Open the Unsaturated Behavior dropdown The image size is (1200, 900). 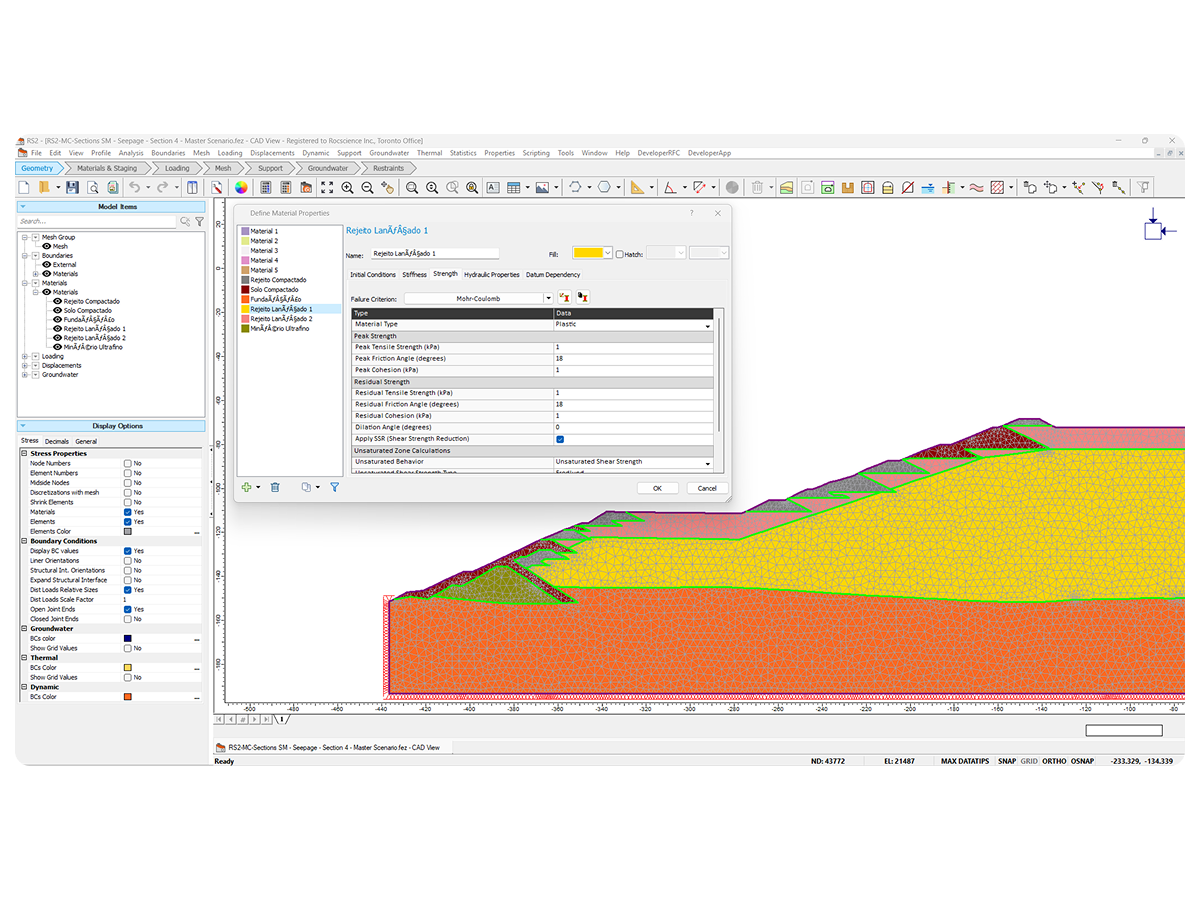707,462
